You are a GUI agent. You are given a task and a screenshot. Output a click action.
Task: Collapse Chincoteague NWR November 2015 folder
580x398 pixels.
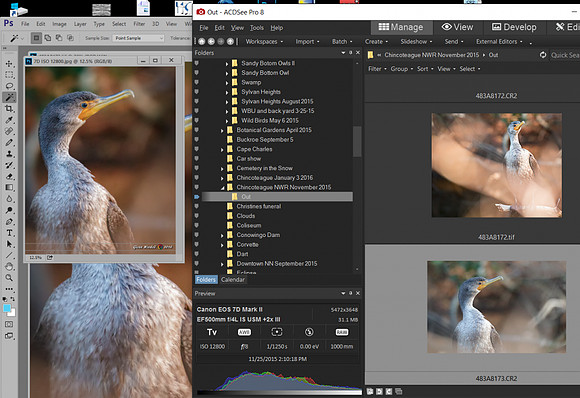point(223,188)
